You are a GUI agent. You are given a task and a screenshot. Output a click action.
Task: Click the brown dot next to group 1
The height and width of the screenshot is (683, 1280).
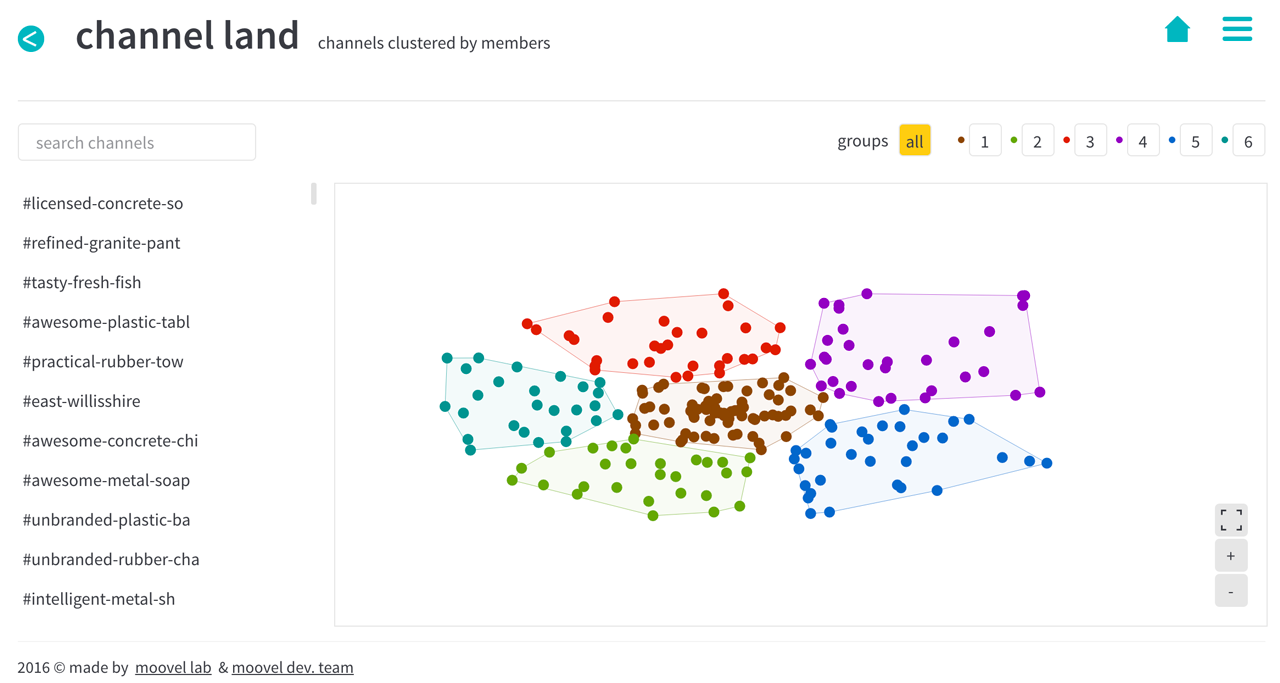961,140
